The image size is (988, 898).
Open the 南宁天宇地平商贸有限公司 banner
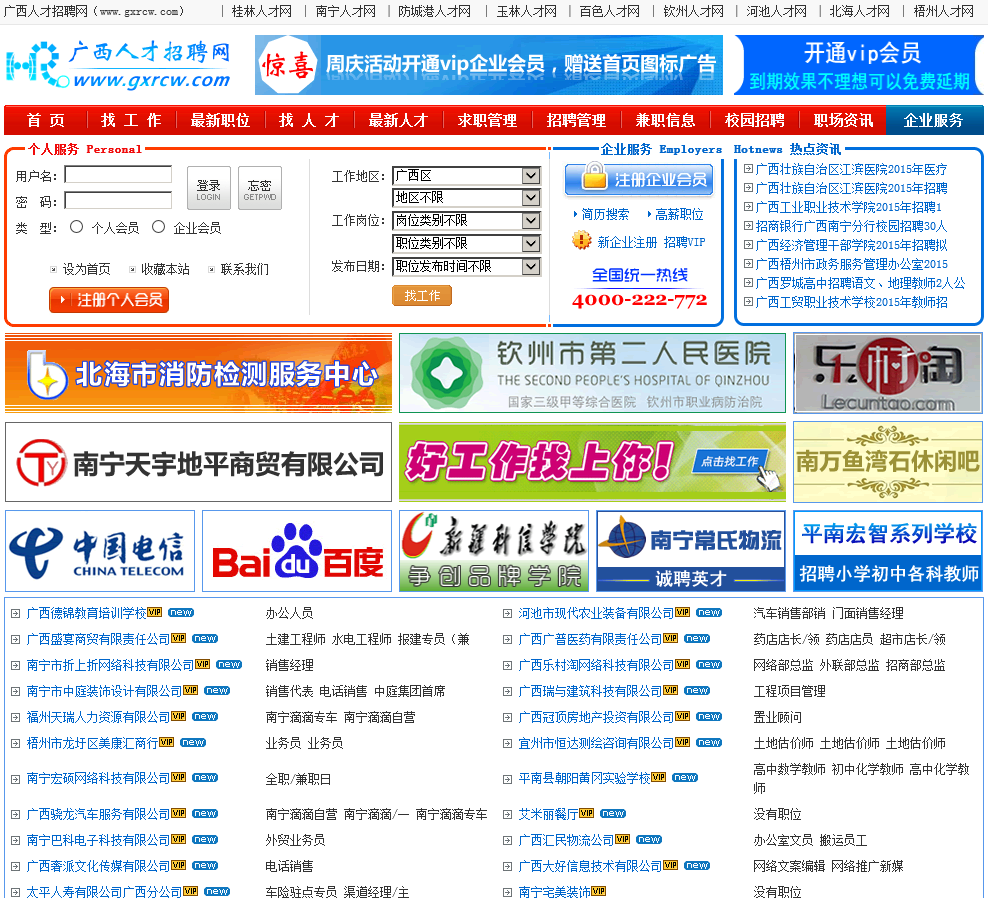pos(198,462)
